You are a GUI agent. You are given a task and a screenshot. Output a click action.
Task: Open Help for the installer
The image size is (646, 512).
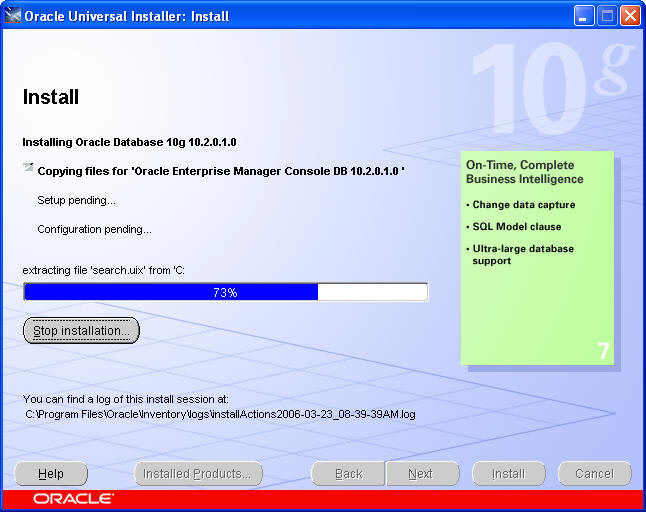[51, 474]
